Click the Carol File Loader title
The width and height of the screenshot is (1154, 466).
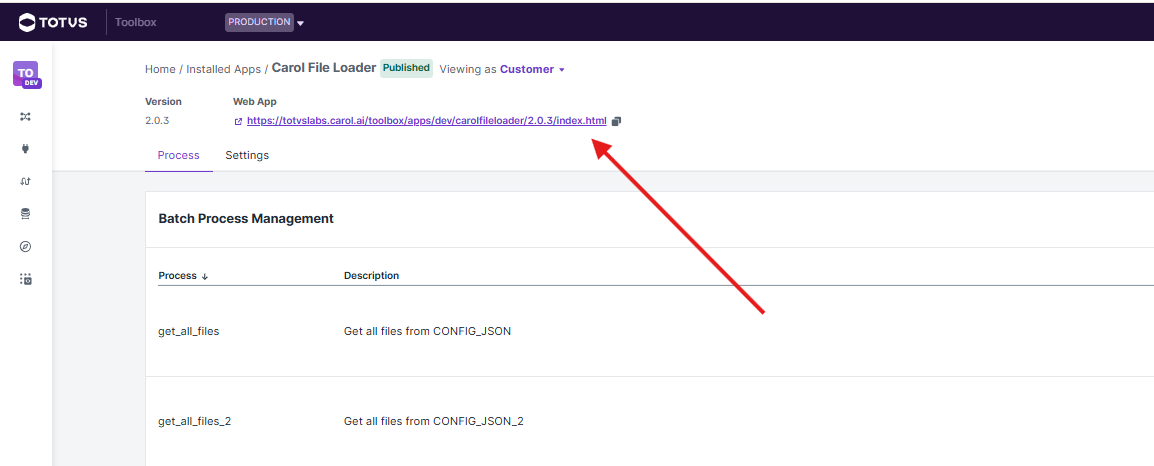click(324, 68)
